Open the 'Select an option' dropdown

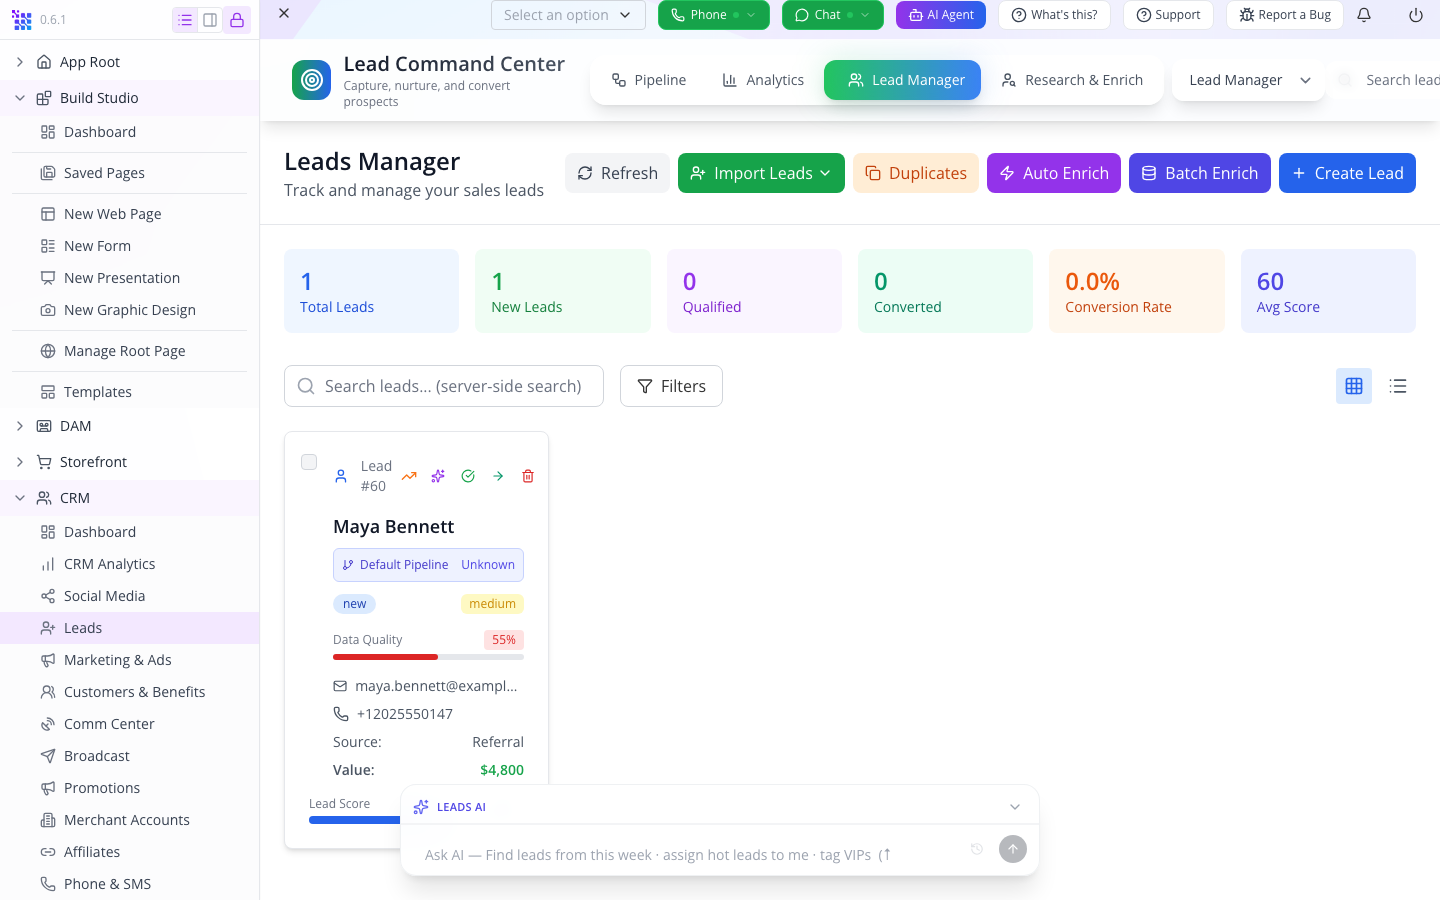pos(568,15)
